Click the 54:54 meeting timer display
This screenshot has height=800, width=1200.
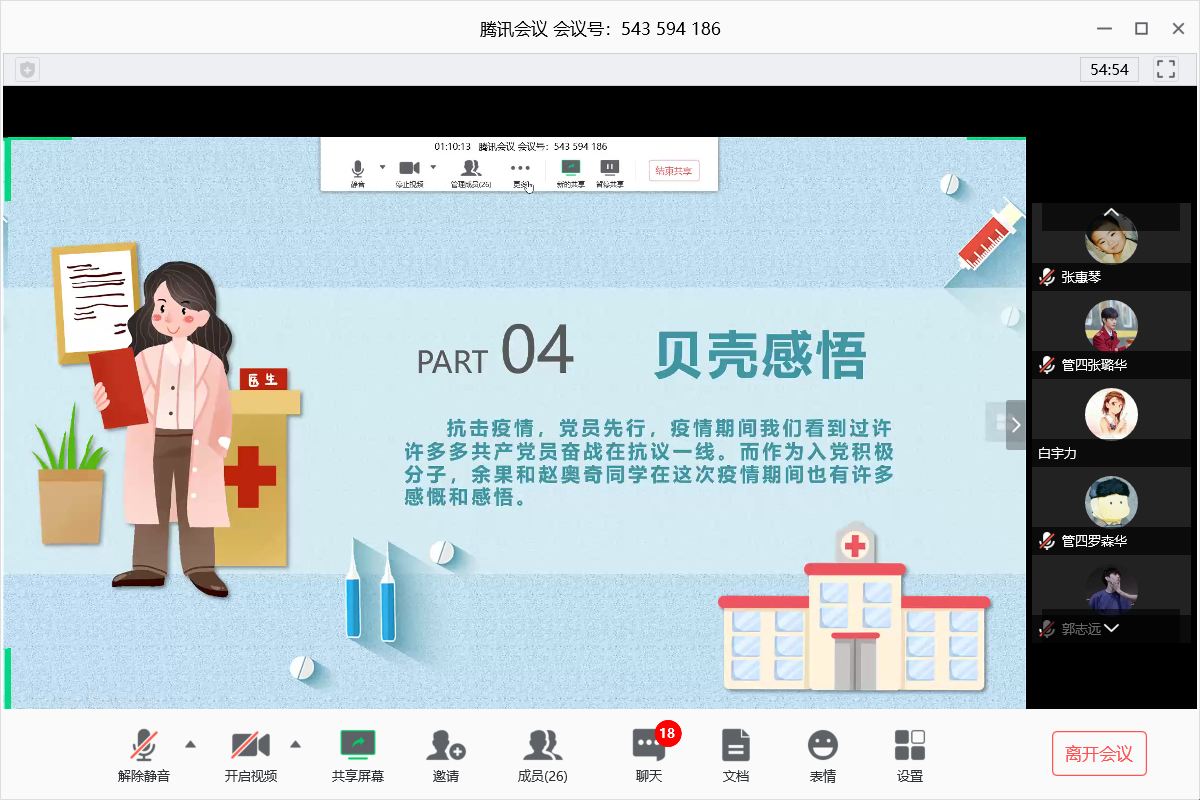pyautogui.click(x=1109, y=69)
